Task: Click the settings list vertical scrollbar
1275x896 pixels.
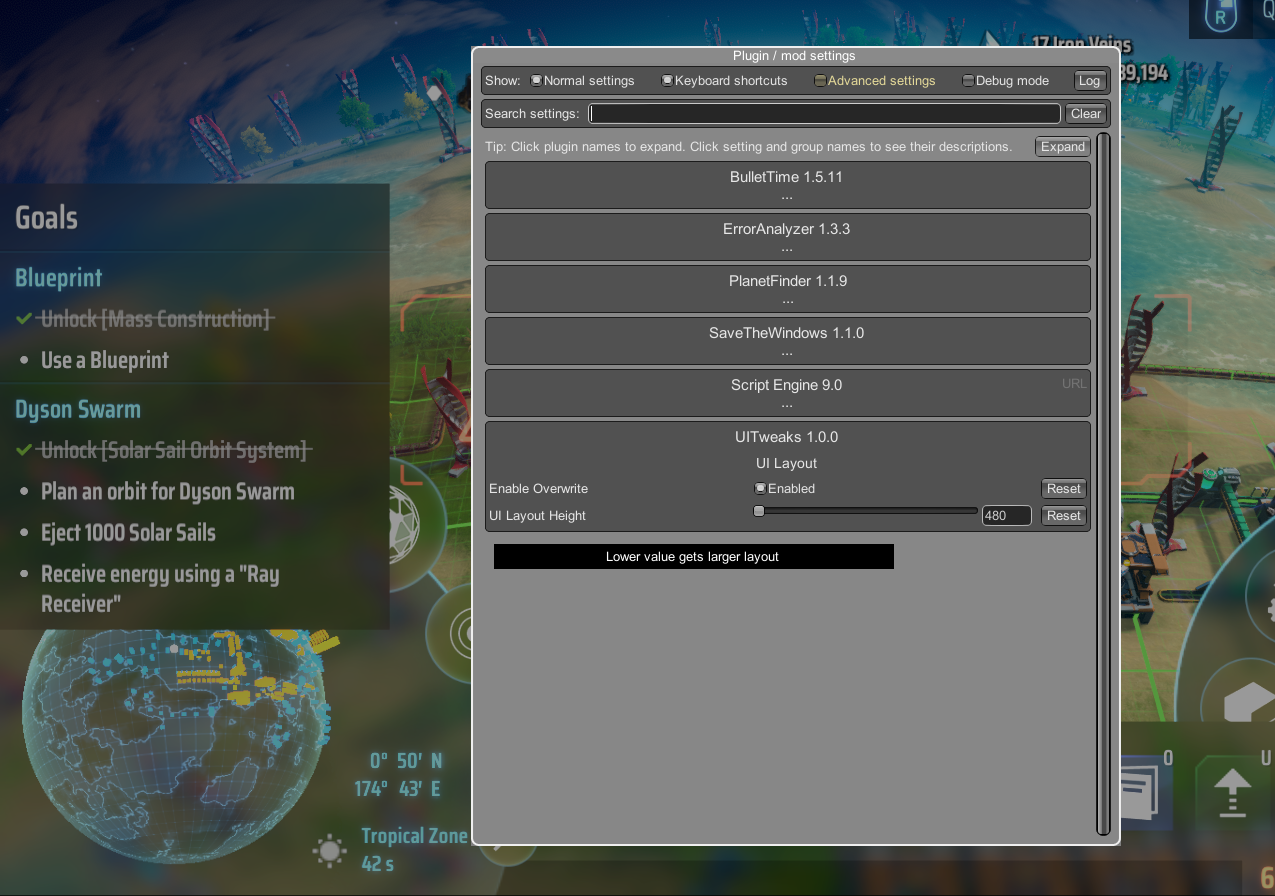Action: (x=1103, y=483)
